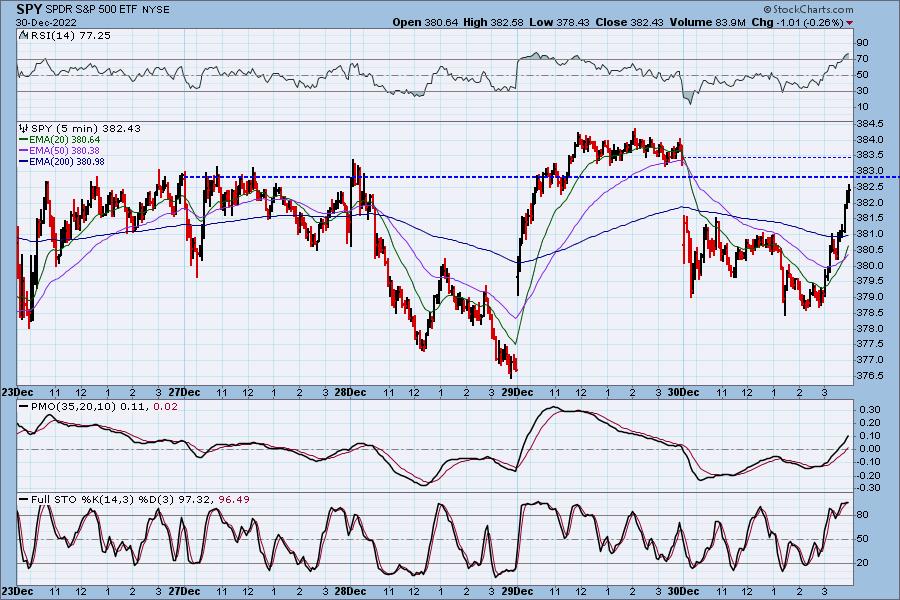Click the 20 level on stochastic axis
This screenshot has width=900, height=600.
point(862,563)
